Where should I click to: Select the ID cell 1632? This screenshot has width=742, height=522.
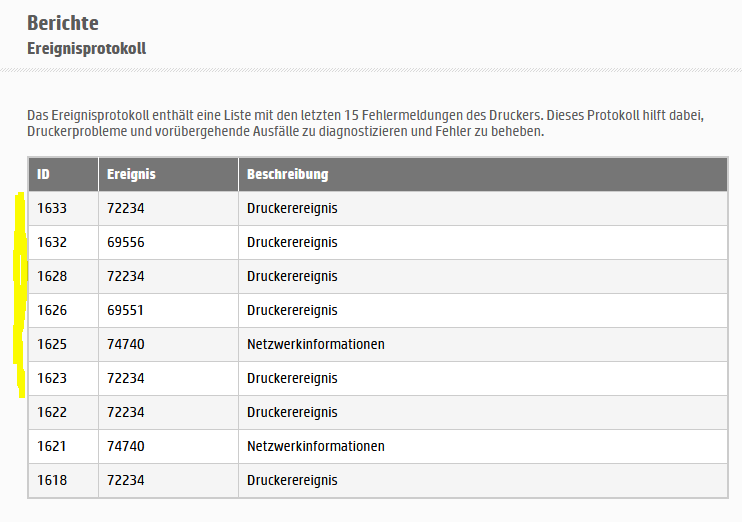point(52,243)
